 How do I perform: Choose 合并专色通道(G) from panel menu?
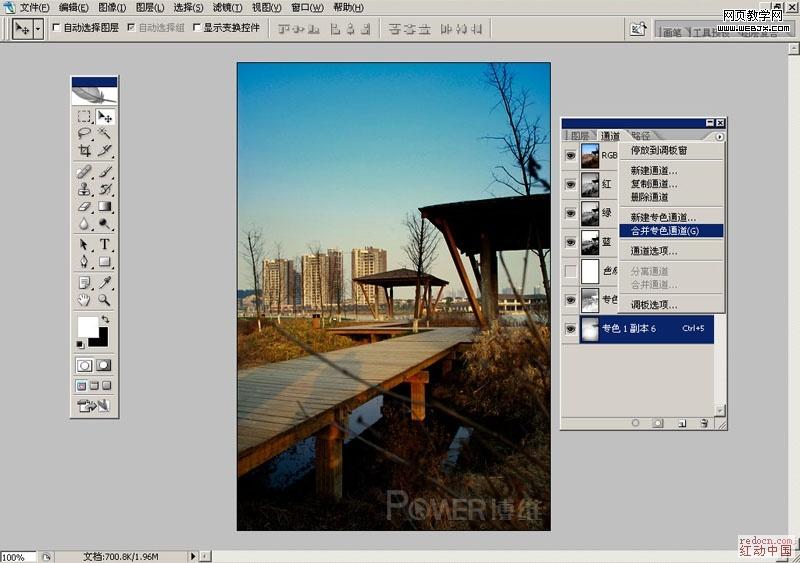[x=671, y=231]
